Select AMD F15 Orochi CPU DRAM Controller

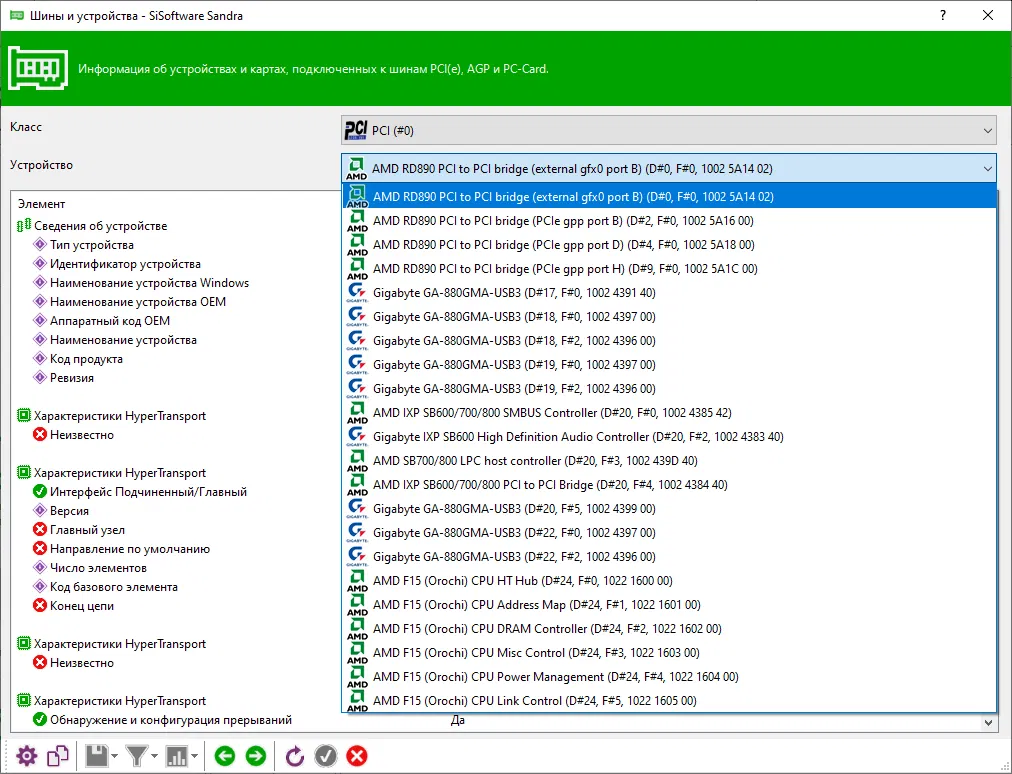pos(669,629)
